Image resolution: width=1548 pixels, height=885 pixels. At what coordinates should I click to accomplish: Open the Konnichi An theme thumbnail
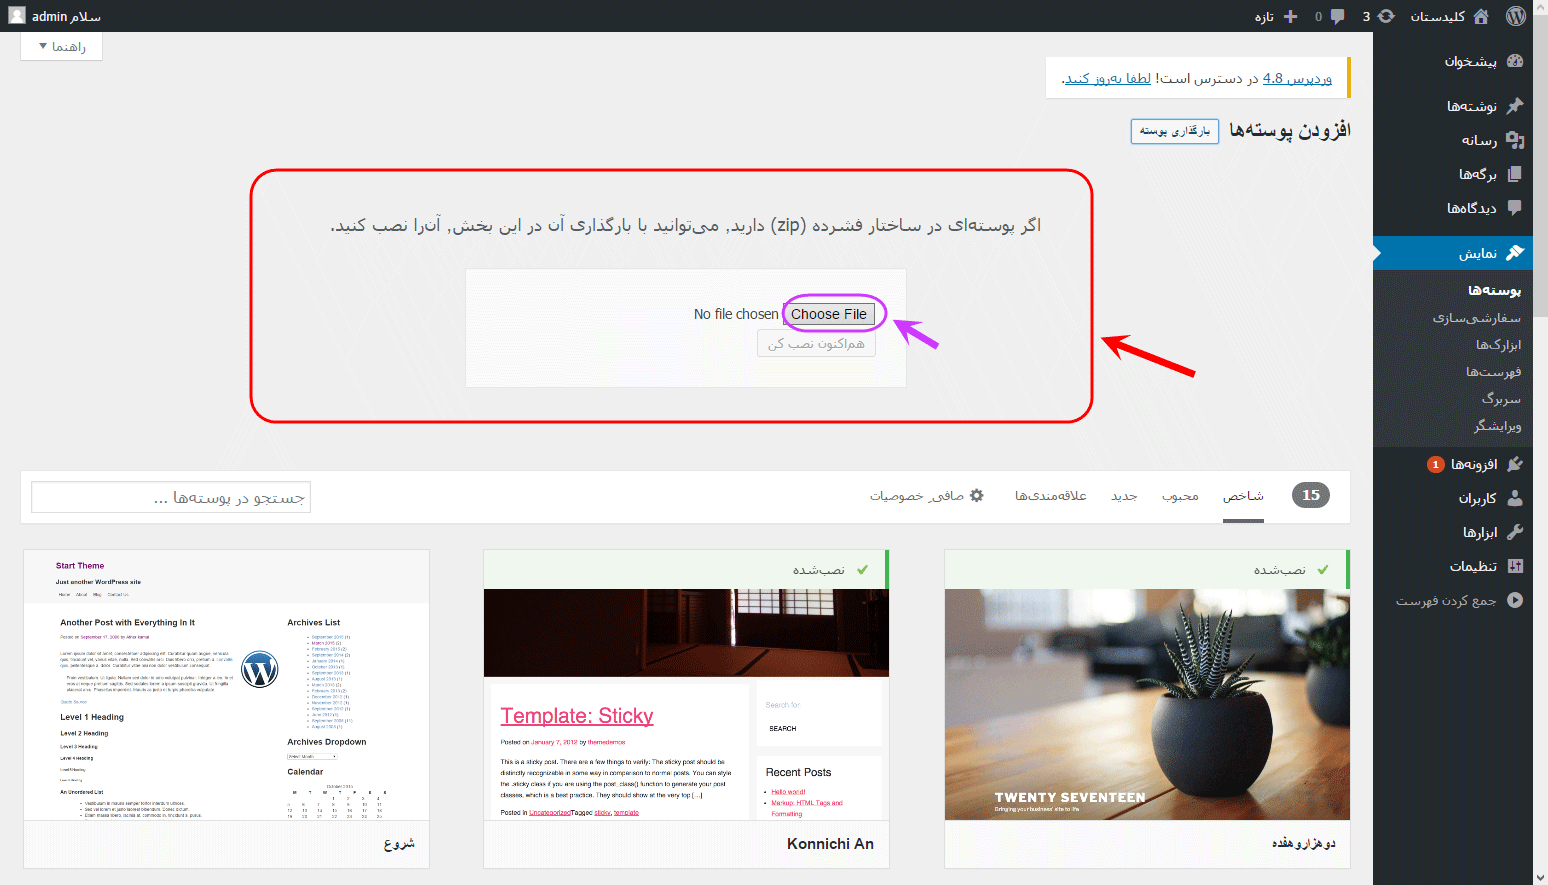[x=686, y=704]
